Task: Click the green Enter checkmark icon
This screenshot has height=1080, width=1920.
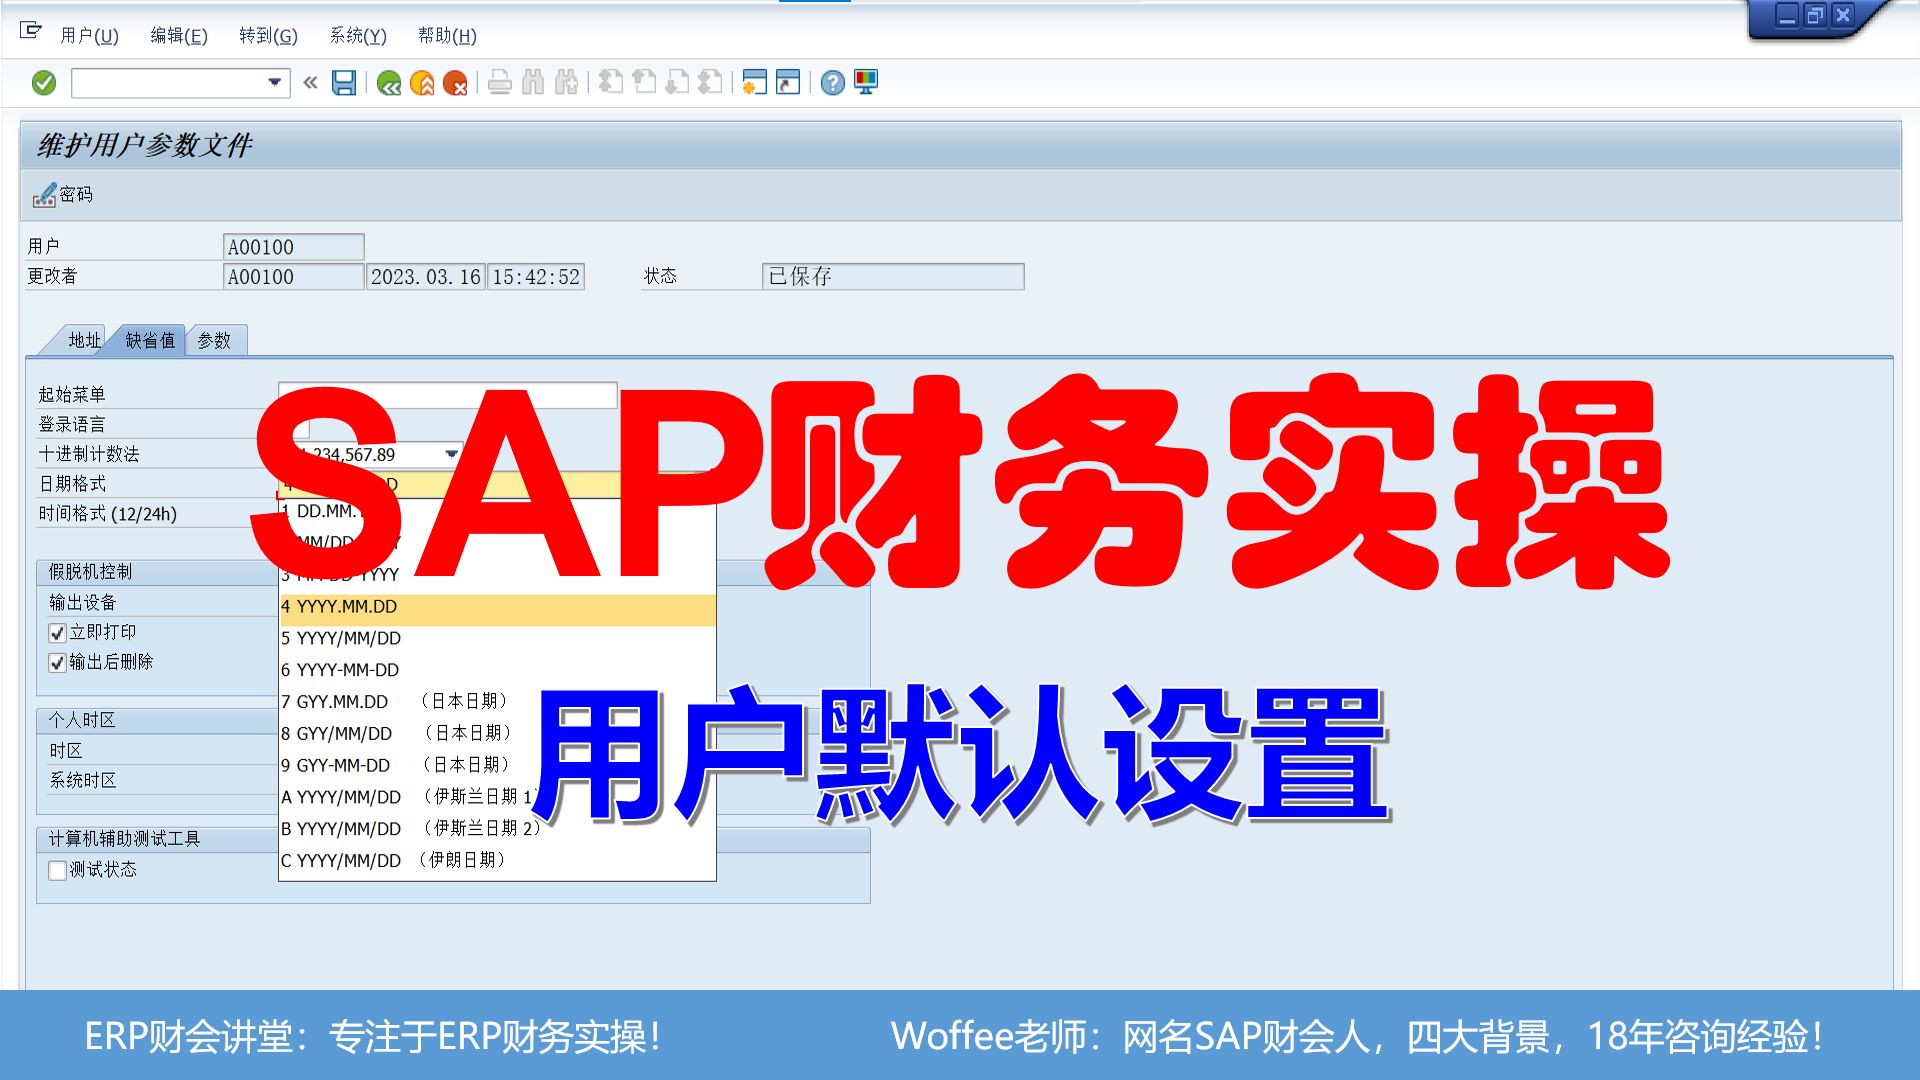Action: coord(44,83)
